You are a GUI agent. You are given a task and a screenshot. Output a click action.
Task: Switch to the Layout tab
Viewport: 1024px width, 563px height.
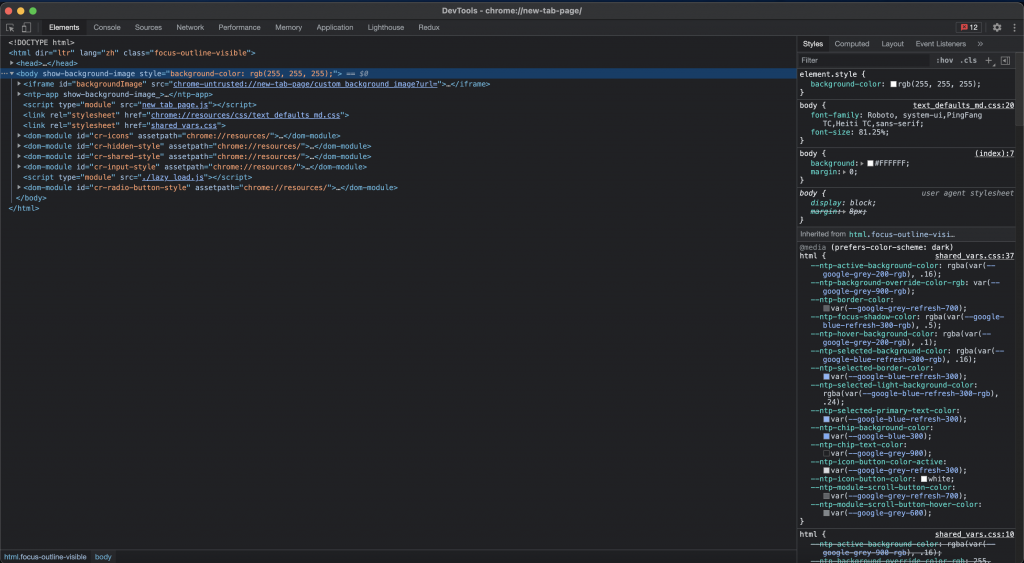(x=893, y=44)
